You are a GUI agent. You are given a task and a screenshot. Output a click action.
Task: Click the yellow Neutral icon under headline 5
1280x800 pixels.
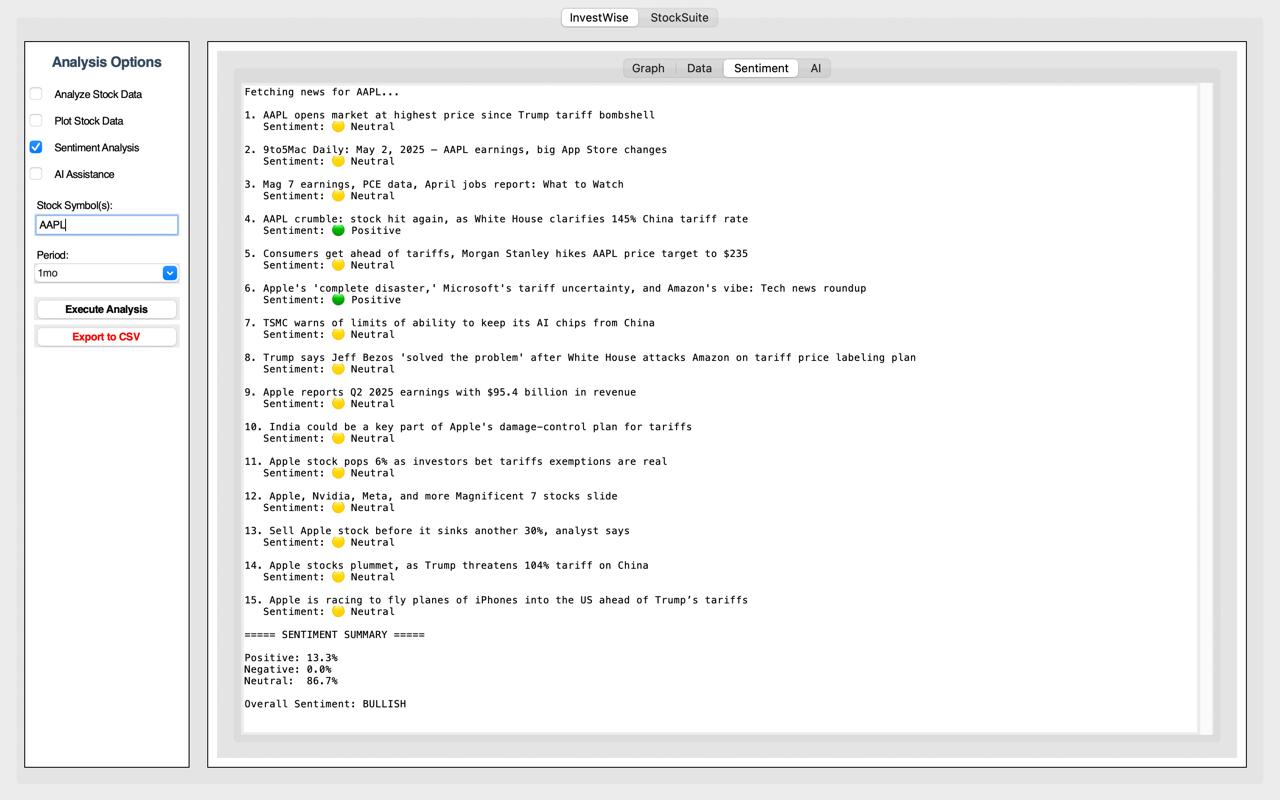tap(338, 265)
